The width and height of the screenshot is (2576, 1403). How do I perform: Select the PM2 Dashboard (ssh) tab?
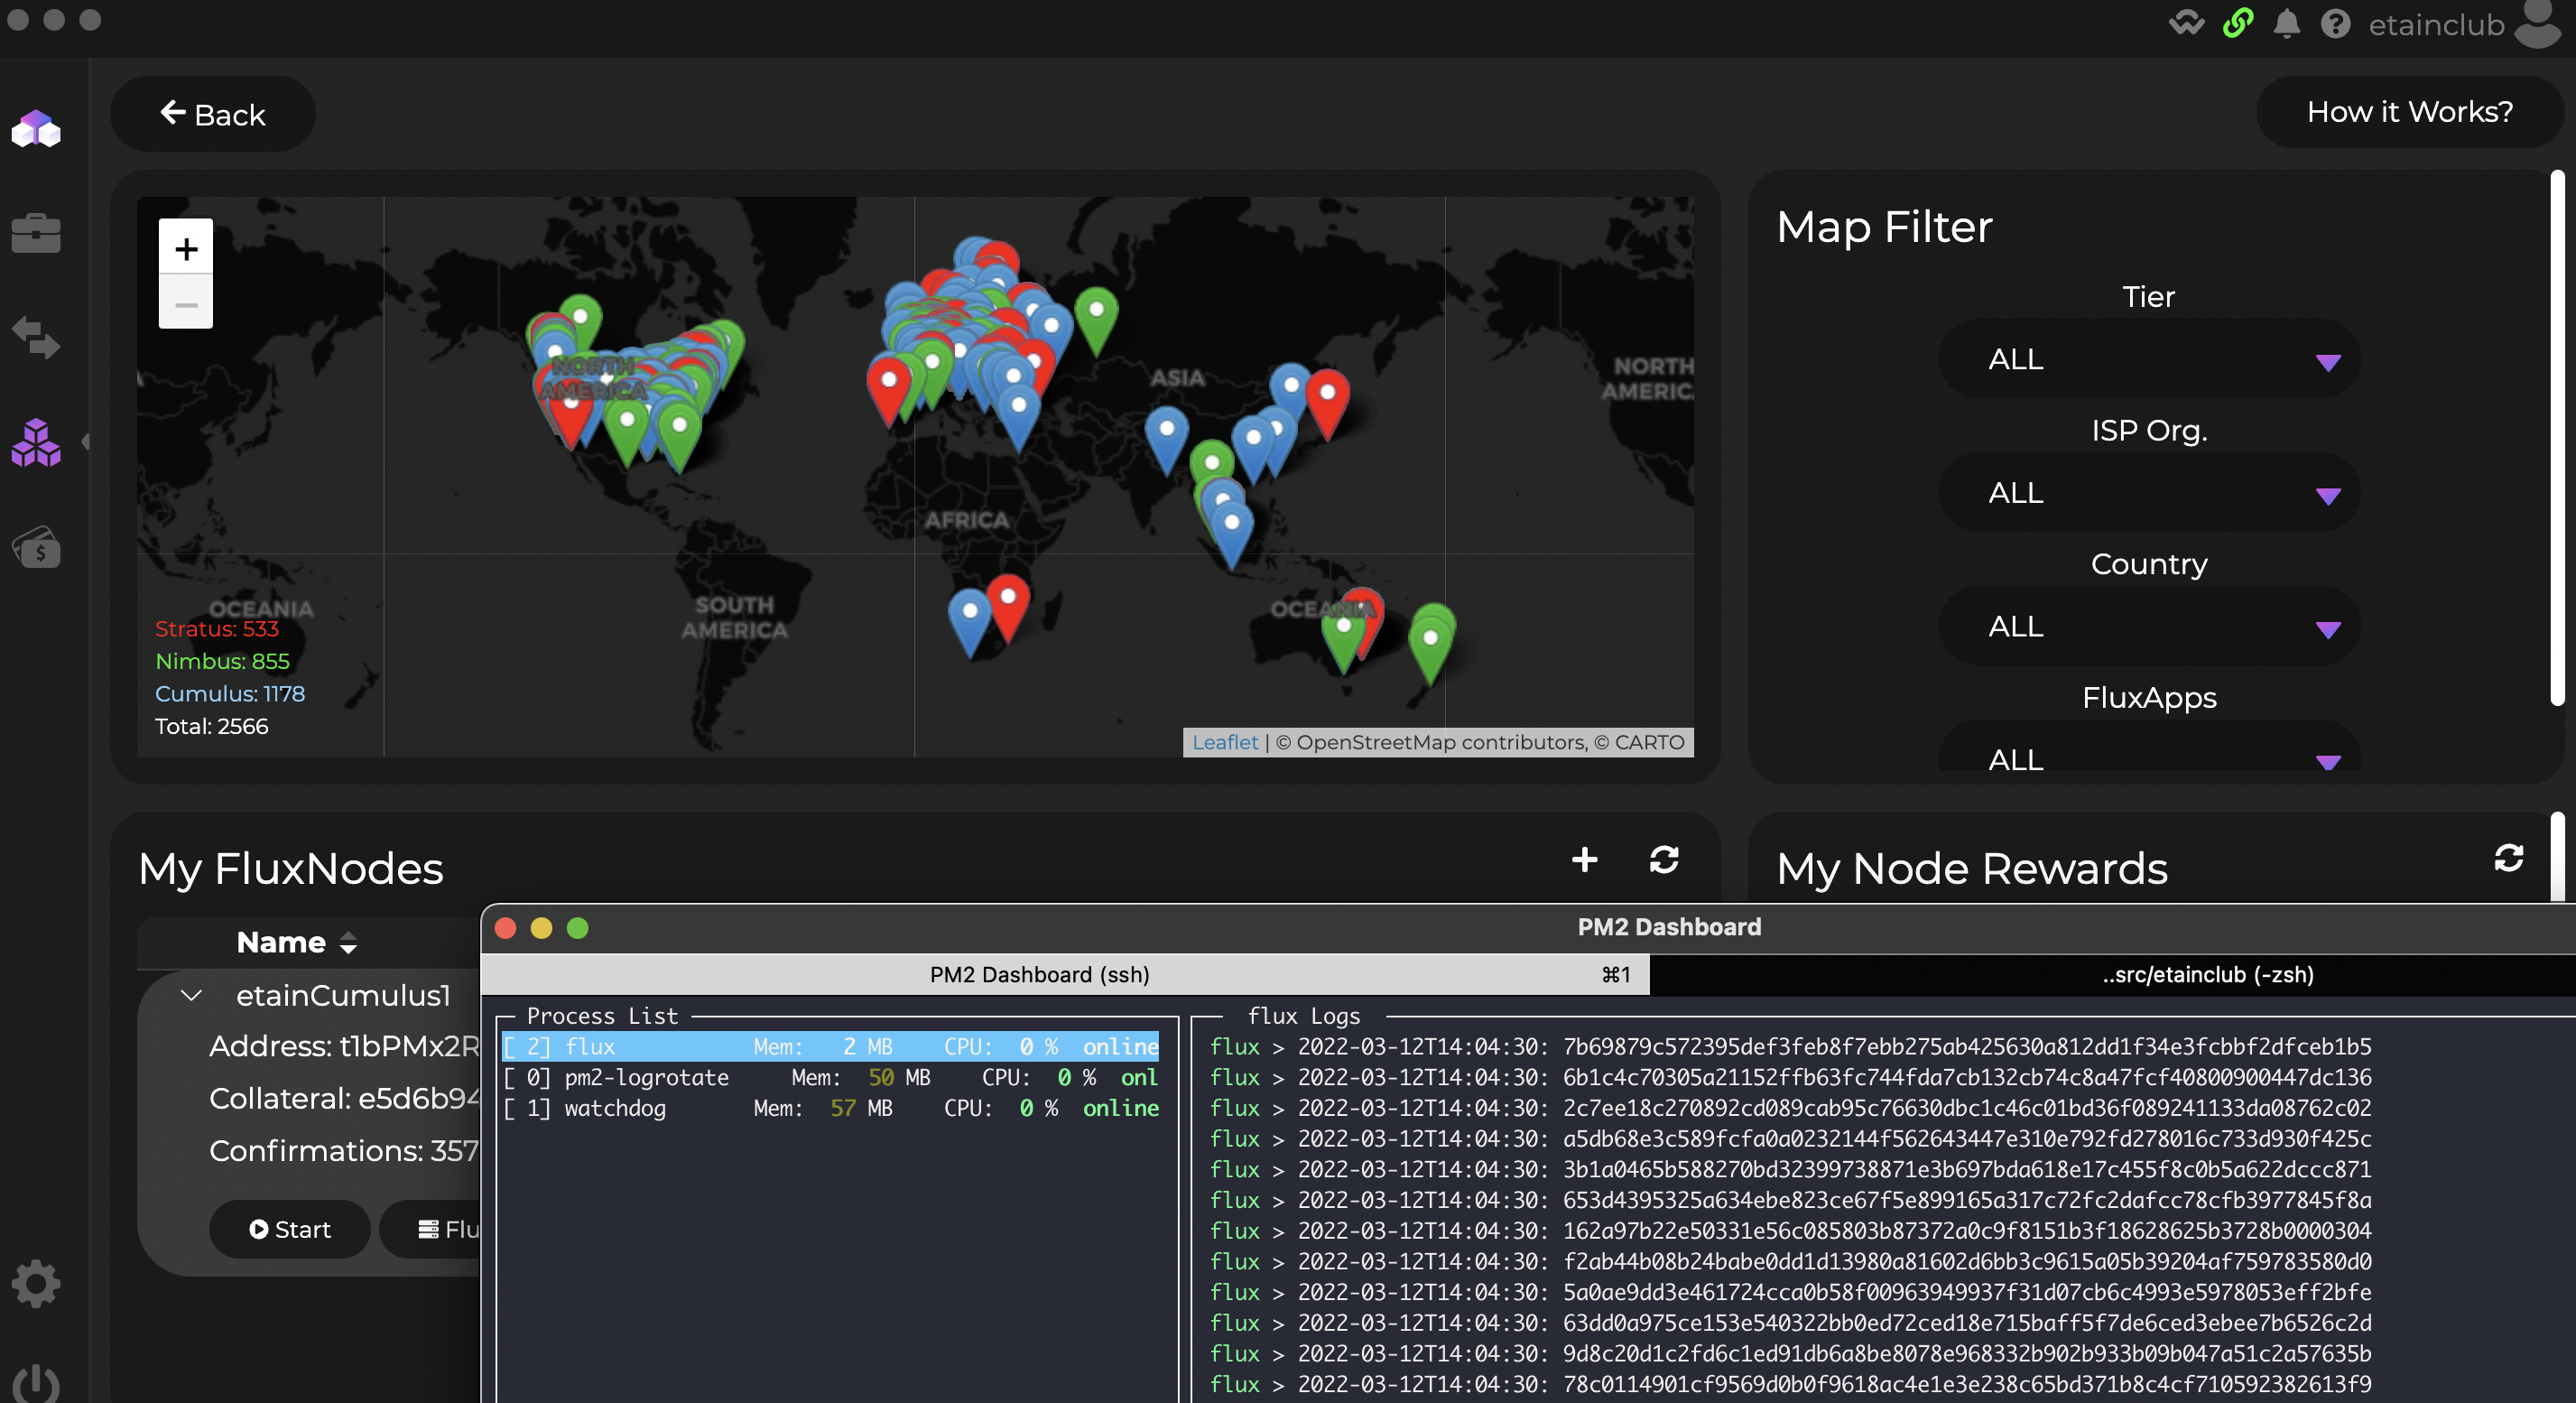(1040, 974)
